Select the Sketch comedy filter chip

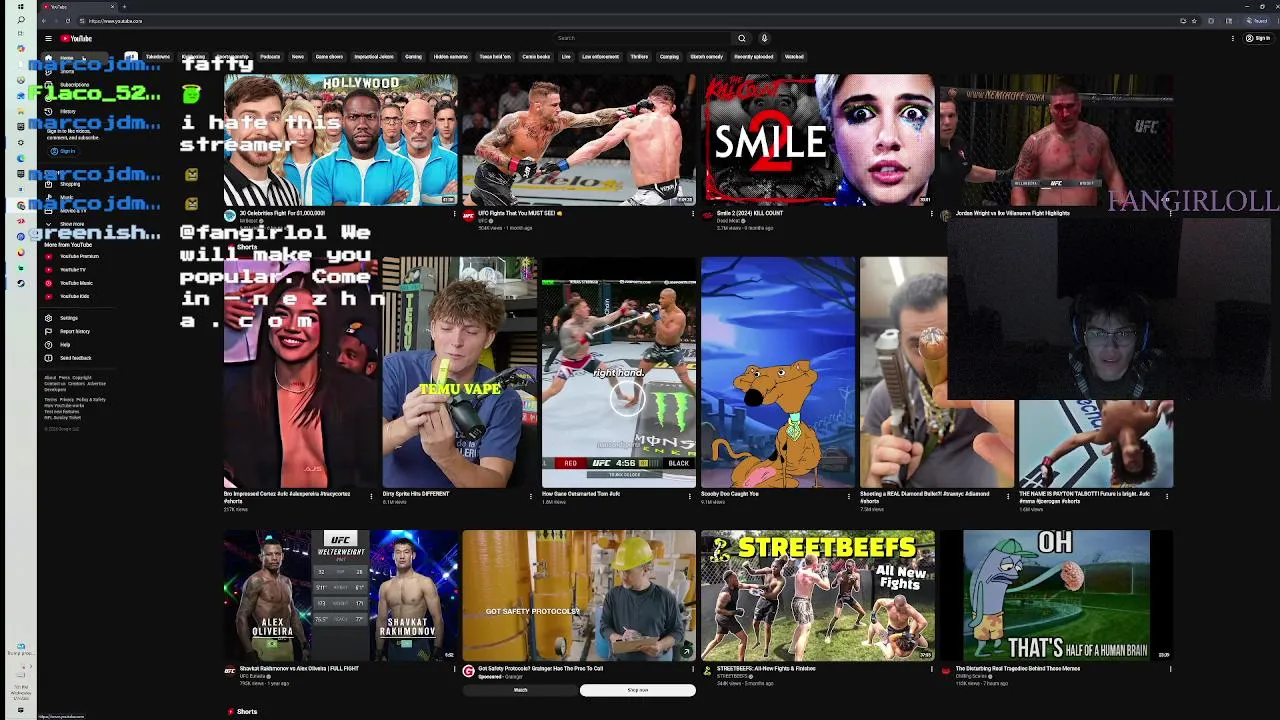coord(706,57)
